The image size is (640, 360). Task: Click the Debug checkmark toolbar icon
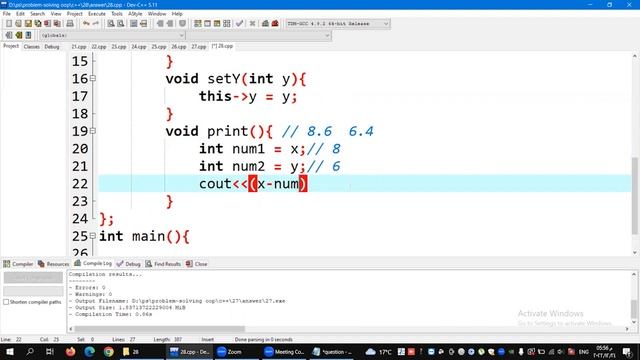(x=240, y=24)
